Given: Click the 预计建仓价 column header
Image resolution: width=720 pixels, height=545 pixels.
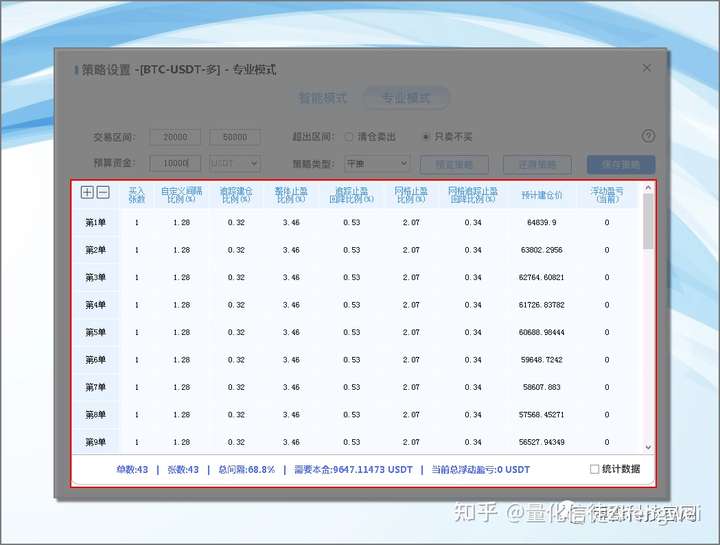Looking at the screenshot, I should tap(542, 195).
